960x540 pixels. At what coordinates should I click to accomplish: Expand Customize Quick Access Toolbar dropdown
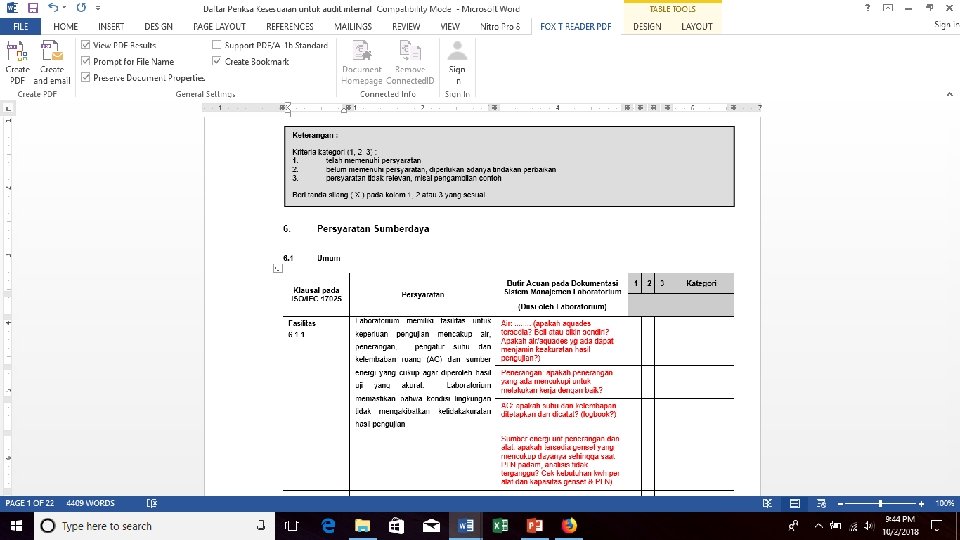pyautogui.click(x=98, y=8)
